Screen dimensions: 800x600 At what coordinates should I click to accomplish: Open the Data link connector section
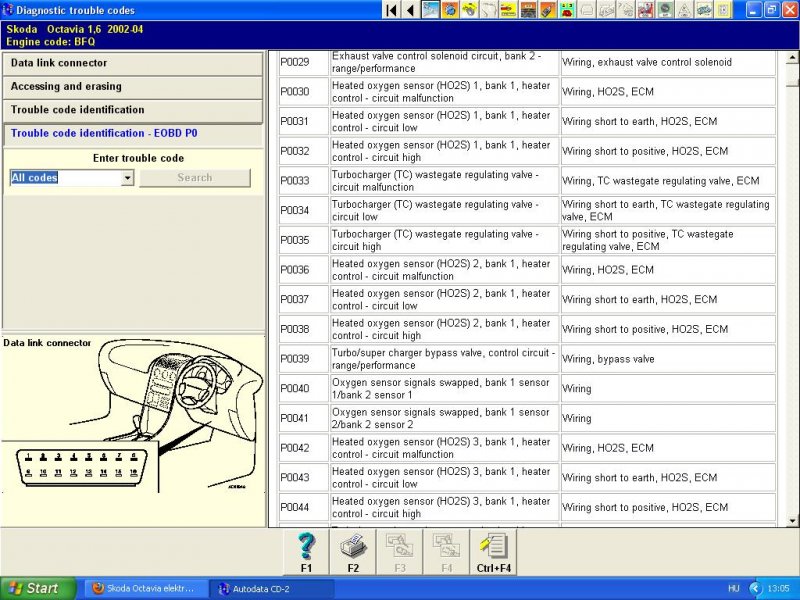[133, 63]
